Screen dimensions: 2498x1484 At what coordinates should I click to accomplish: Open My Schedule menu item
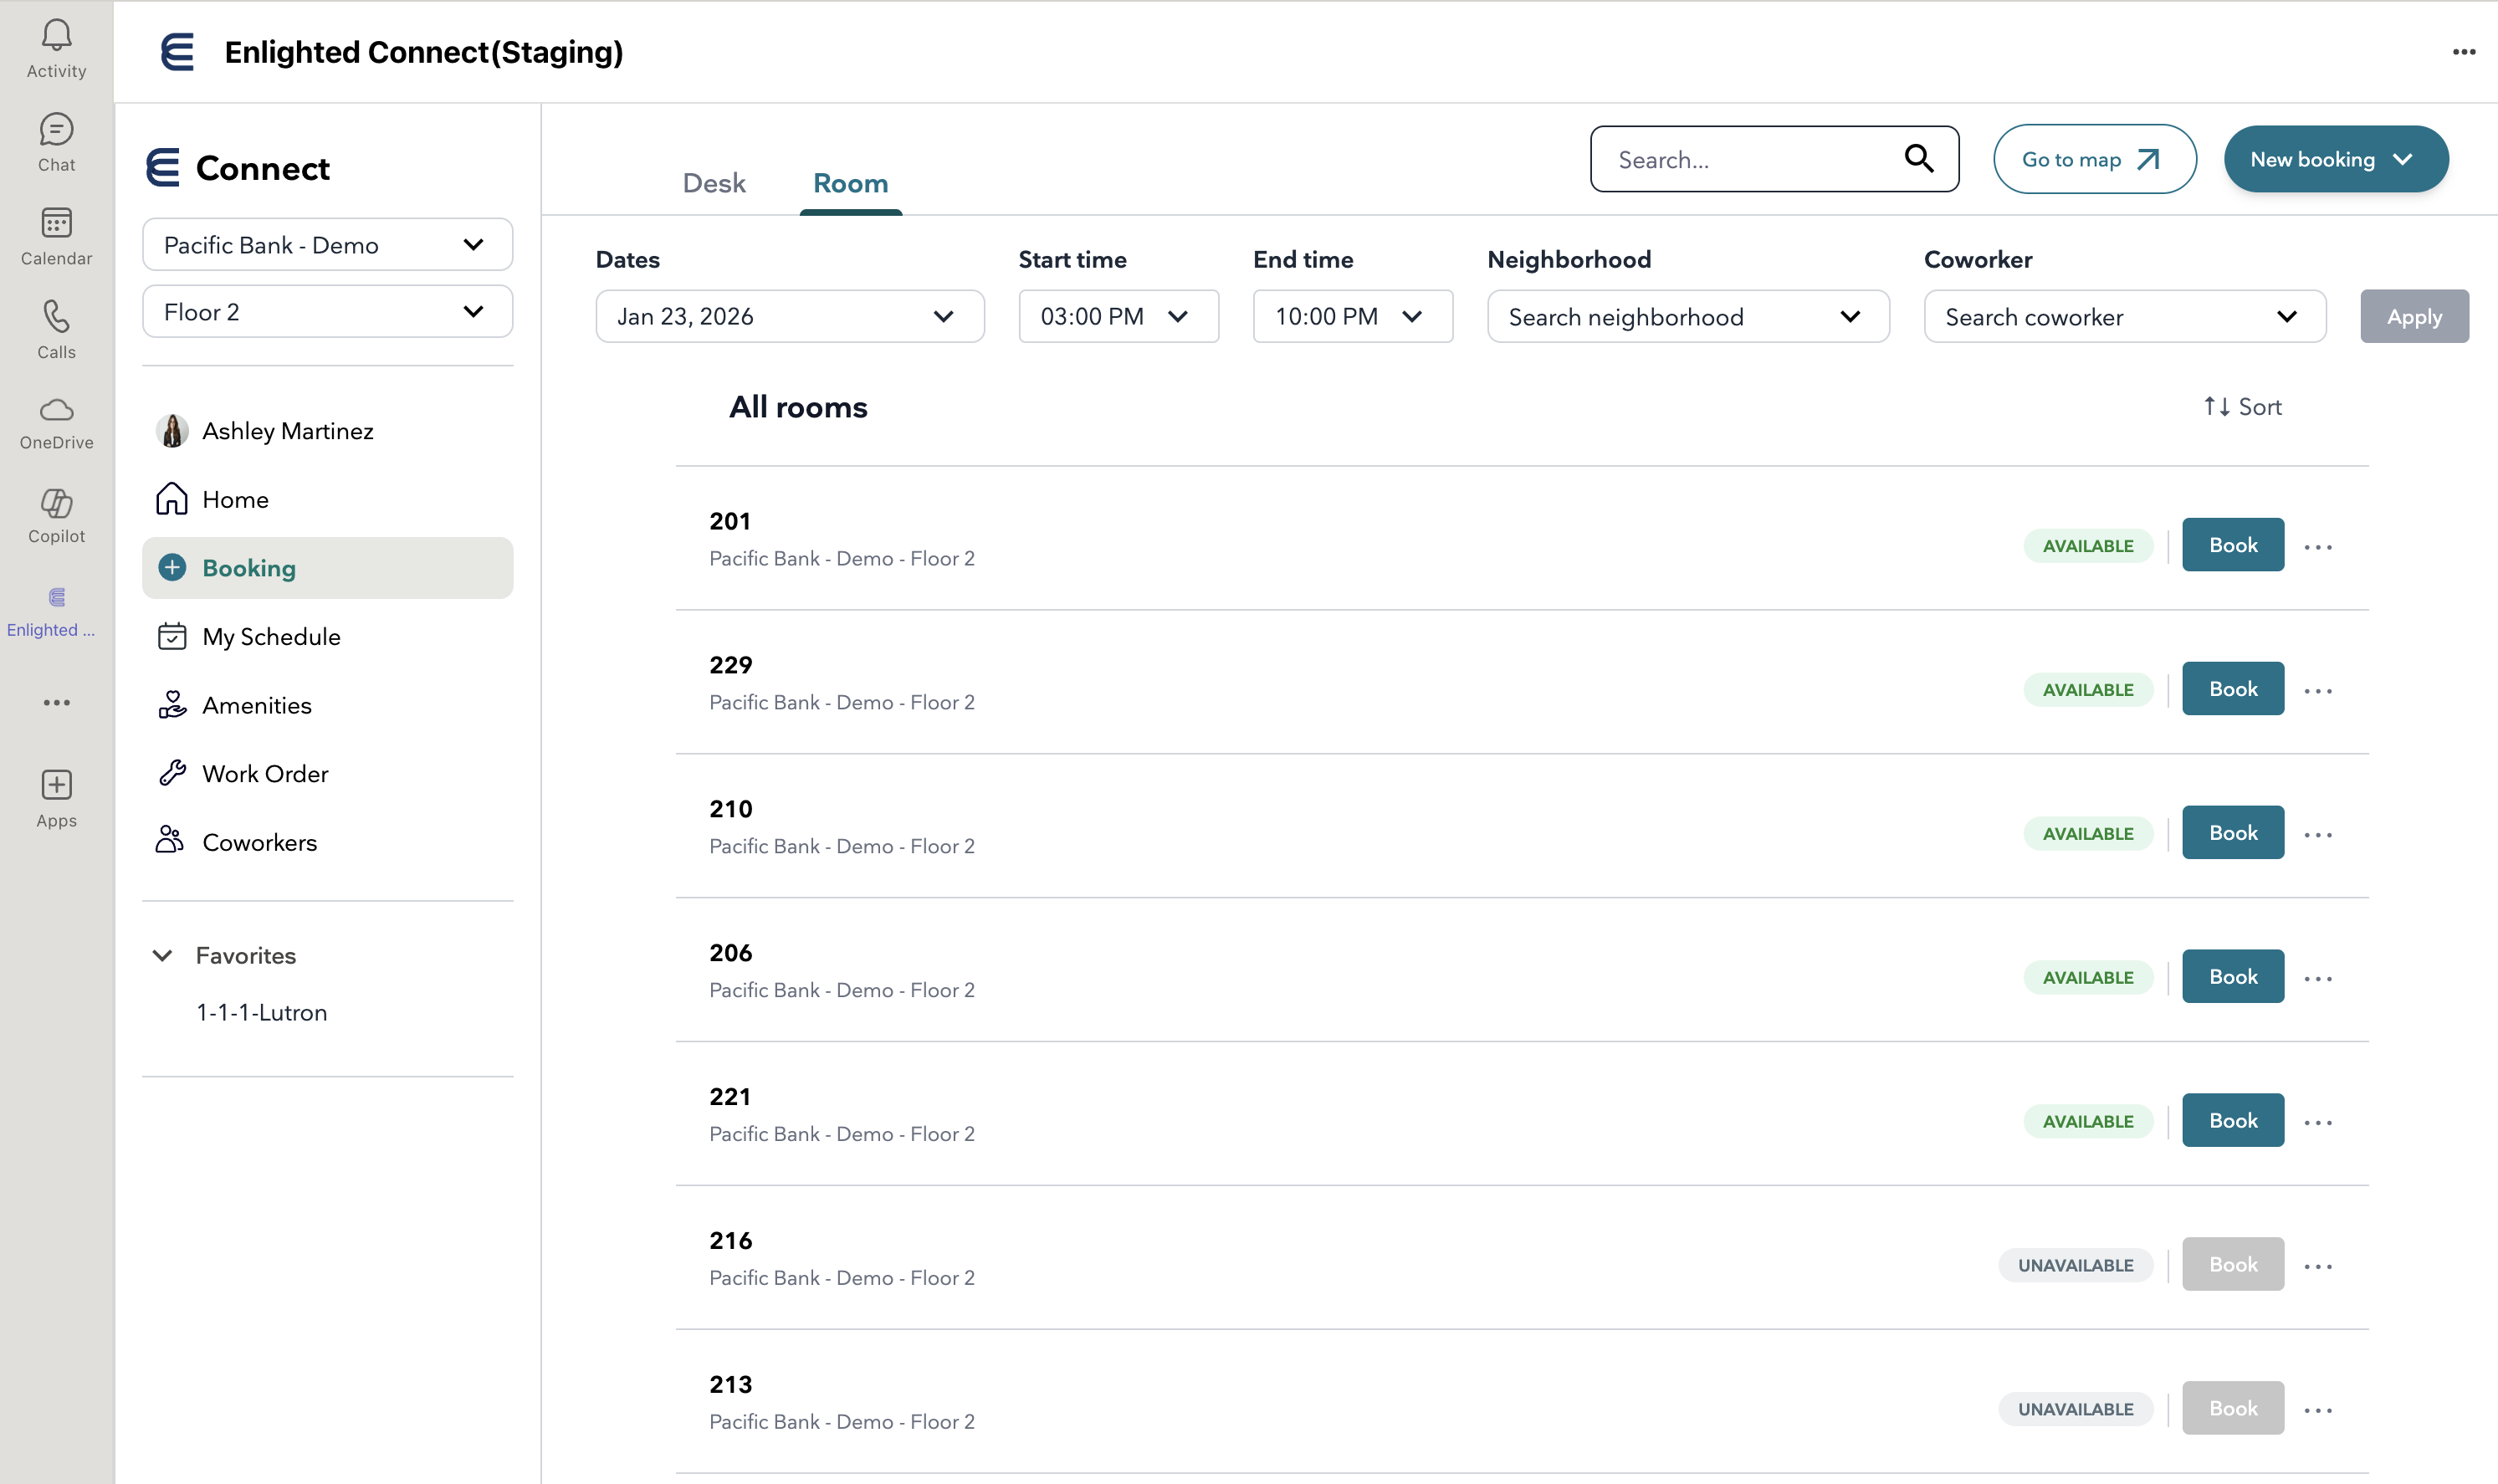pos(327,637)
